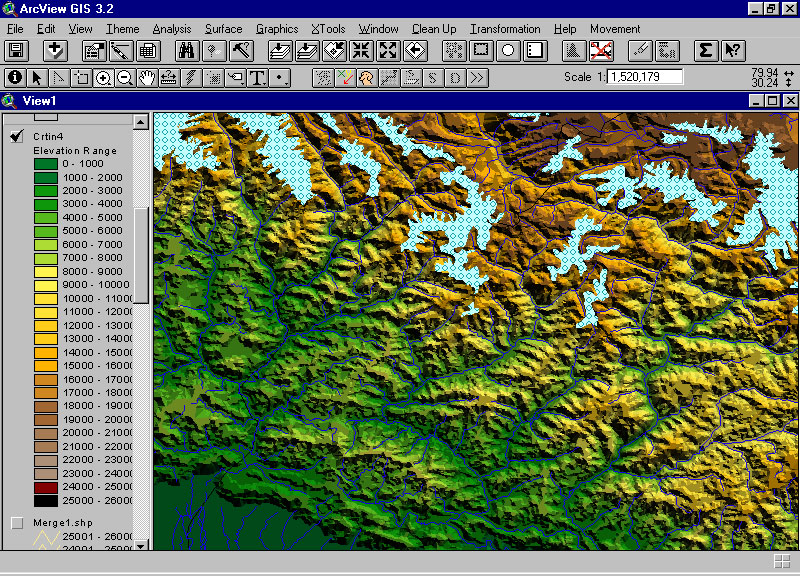Click the Zoom to Previous Extent arrow
Viewport: 800px width, 576px height.
[x=415, y=50]
